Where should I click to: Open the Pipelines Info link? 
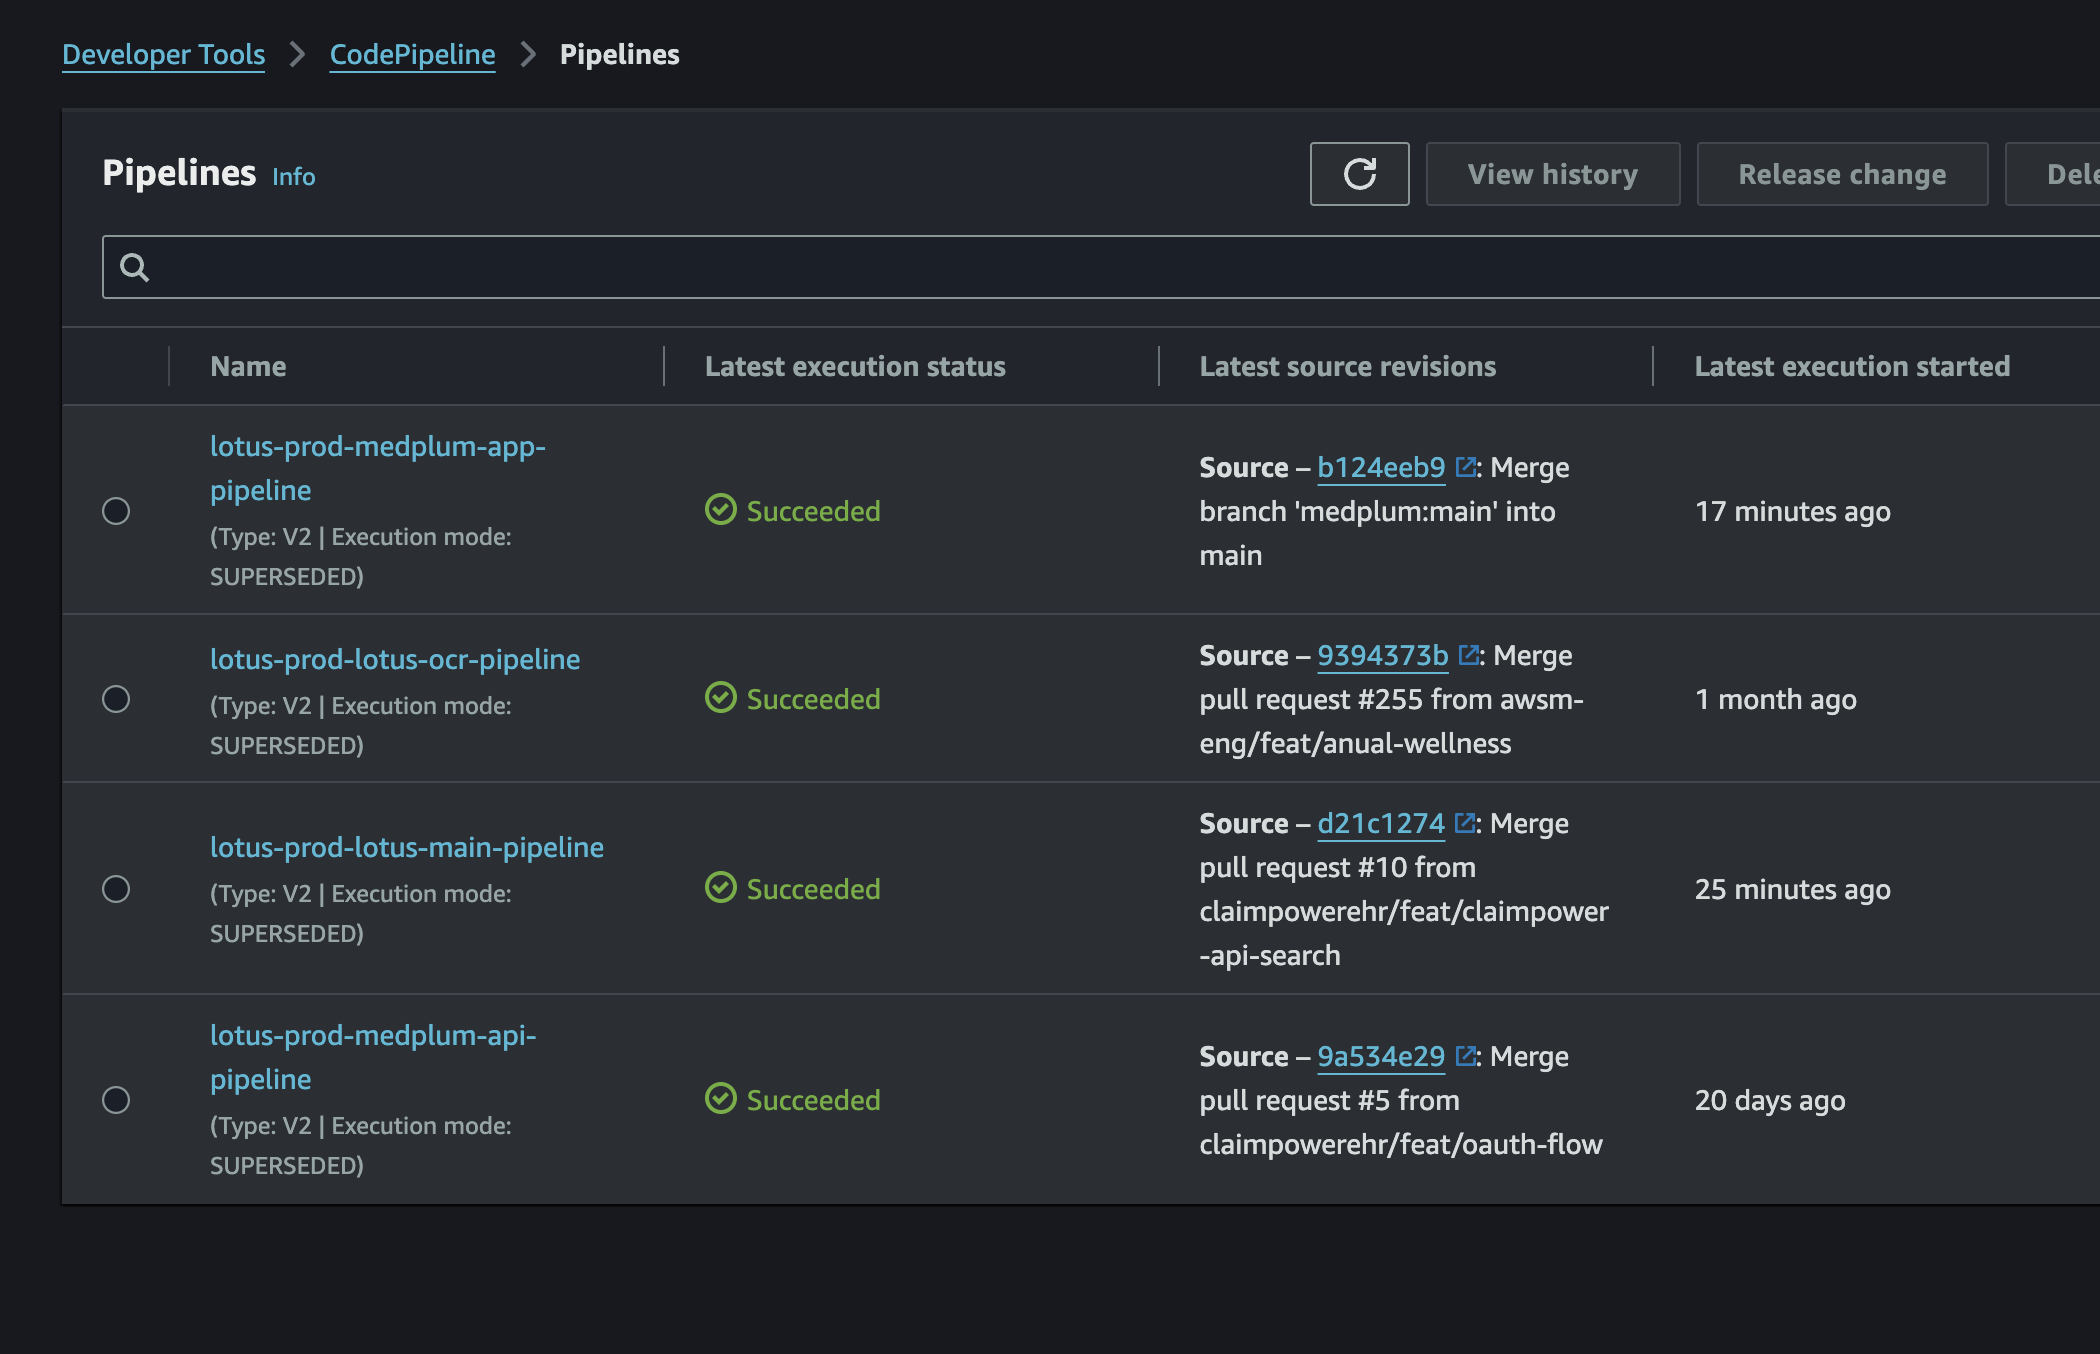(x=293, y=176)
